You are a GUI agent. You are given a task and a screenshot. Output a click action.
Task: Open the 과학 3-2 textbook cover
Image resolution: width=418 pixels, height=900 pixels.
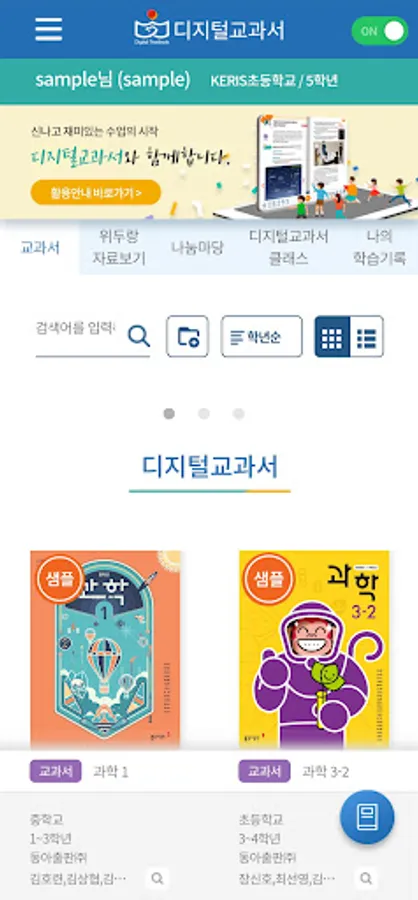(x=314, y=650)
